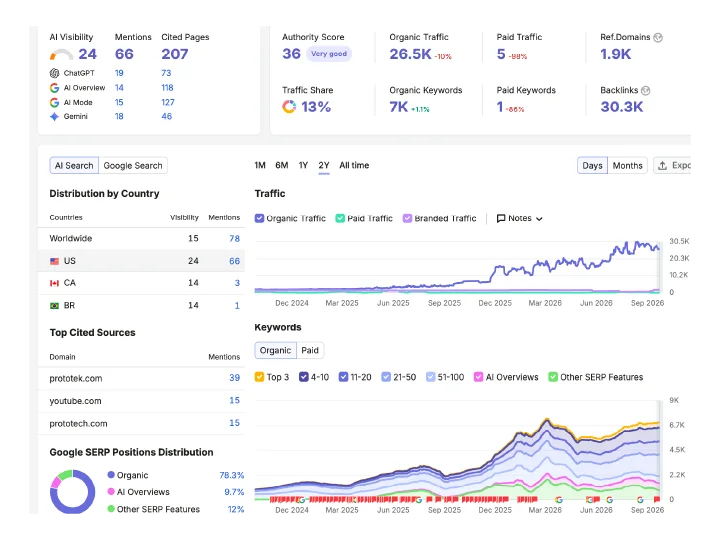Open the youtube.com cited source

[x=75, y=401]
